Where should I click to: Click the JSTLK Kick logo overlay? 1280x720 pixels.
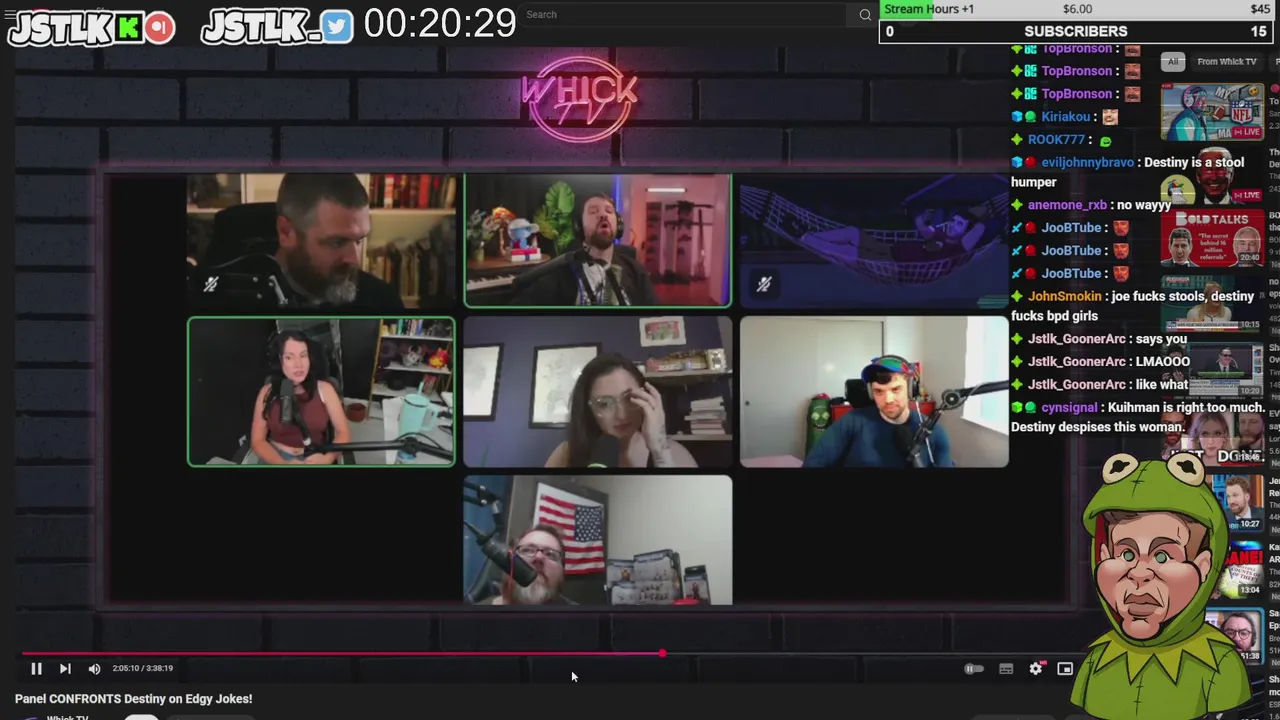click(91, 27)
